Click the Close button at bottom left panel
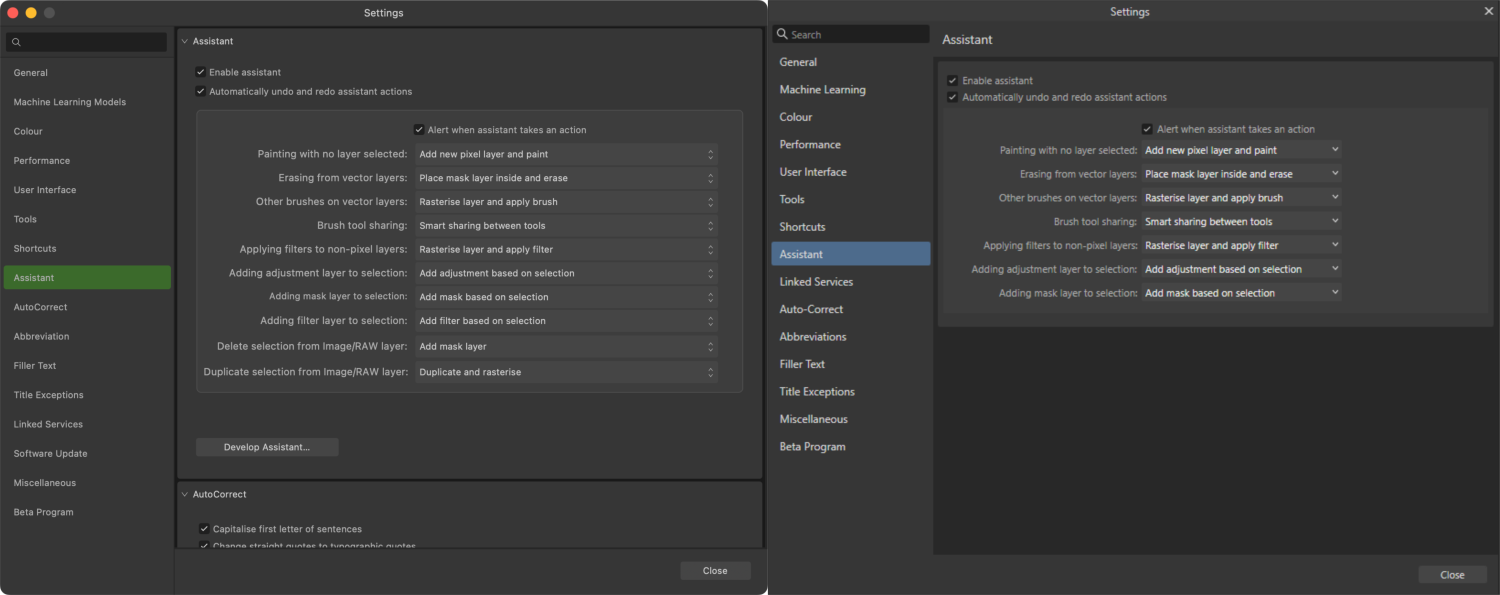 (715, 570)
